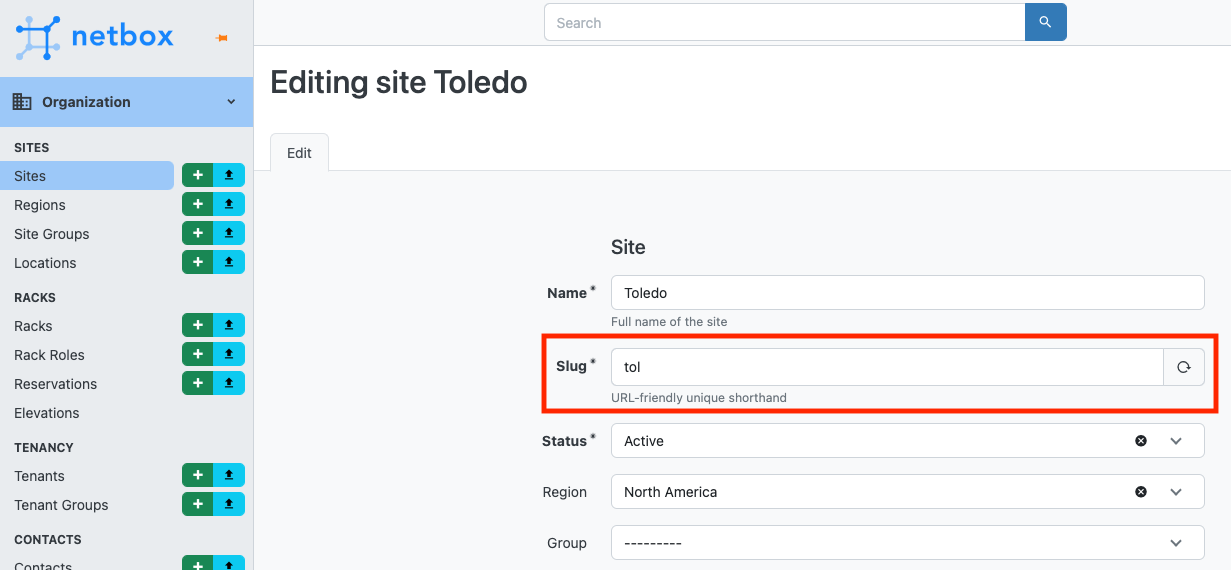Click import icon beside Rack Roles

(229, 355)
